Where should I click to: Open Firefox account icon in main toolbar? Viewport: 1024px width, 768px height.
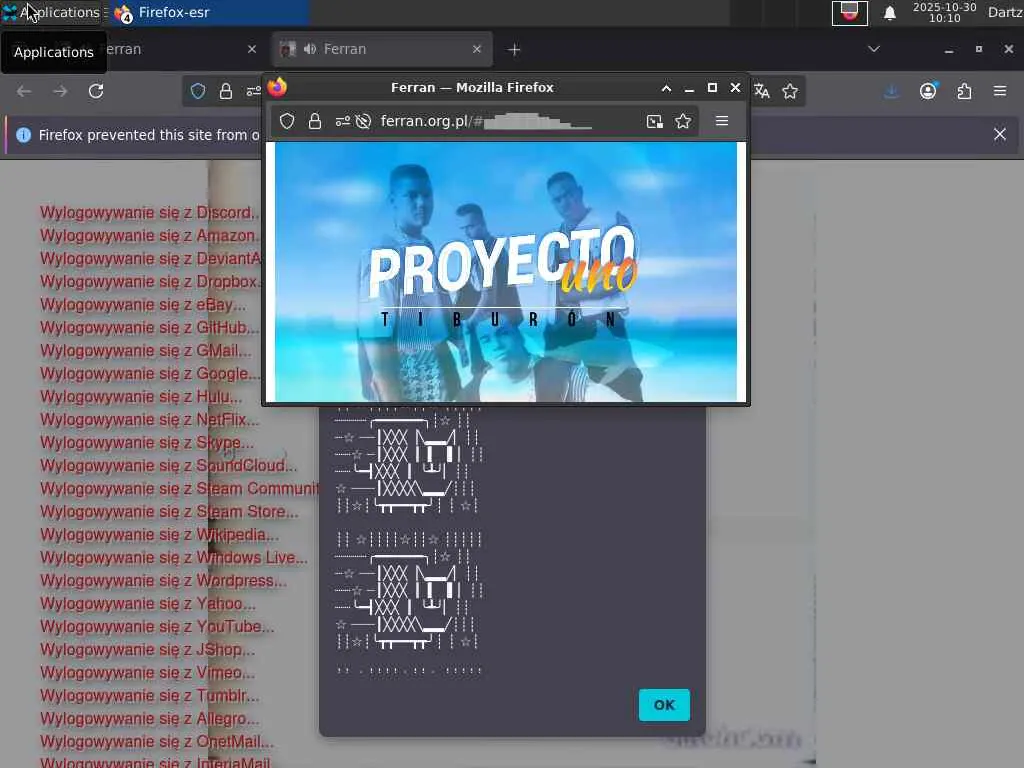tap(928, 91)
